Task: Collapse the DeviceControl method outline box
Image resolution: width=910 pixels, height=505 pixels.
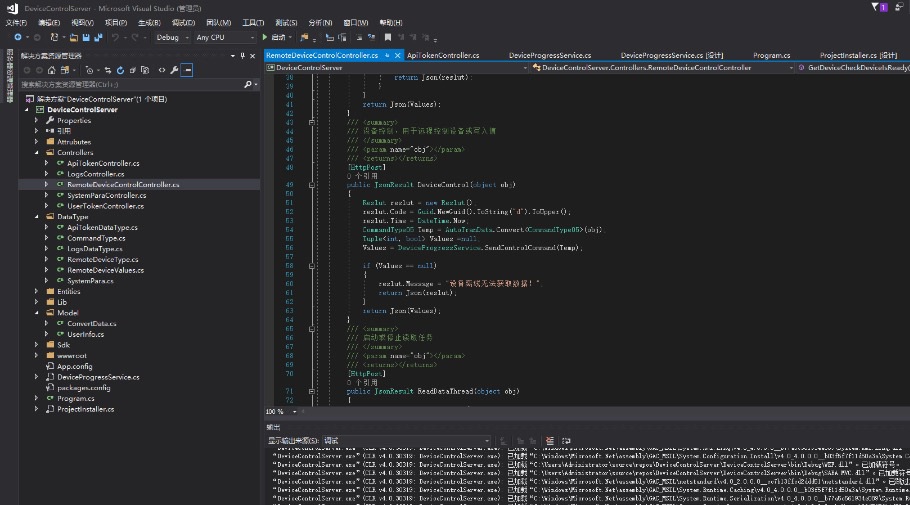Action: pyautogui.click(x=313, y=185)
